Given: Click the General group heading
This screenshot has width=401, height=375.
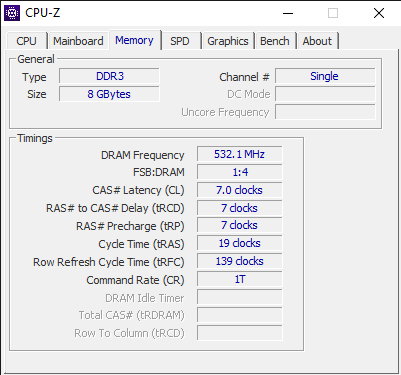Looking at the screenshot, I should (36, 59).
